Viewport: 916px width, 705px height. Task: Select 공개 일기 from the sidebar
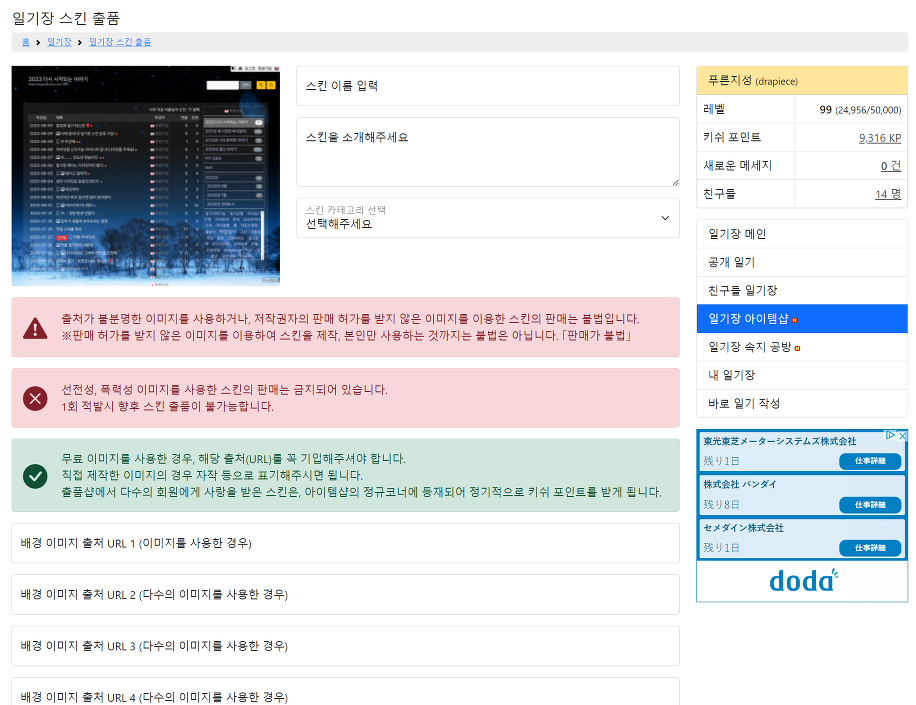[801, 262]
